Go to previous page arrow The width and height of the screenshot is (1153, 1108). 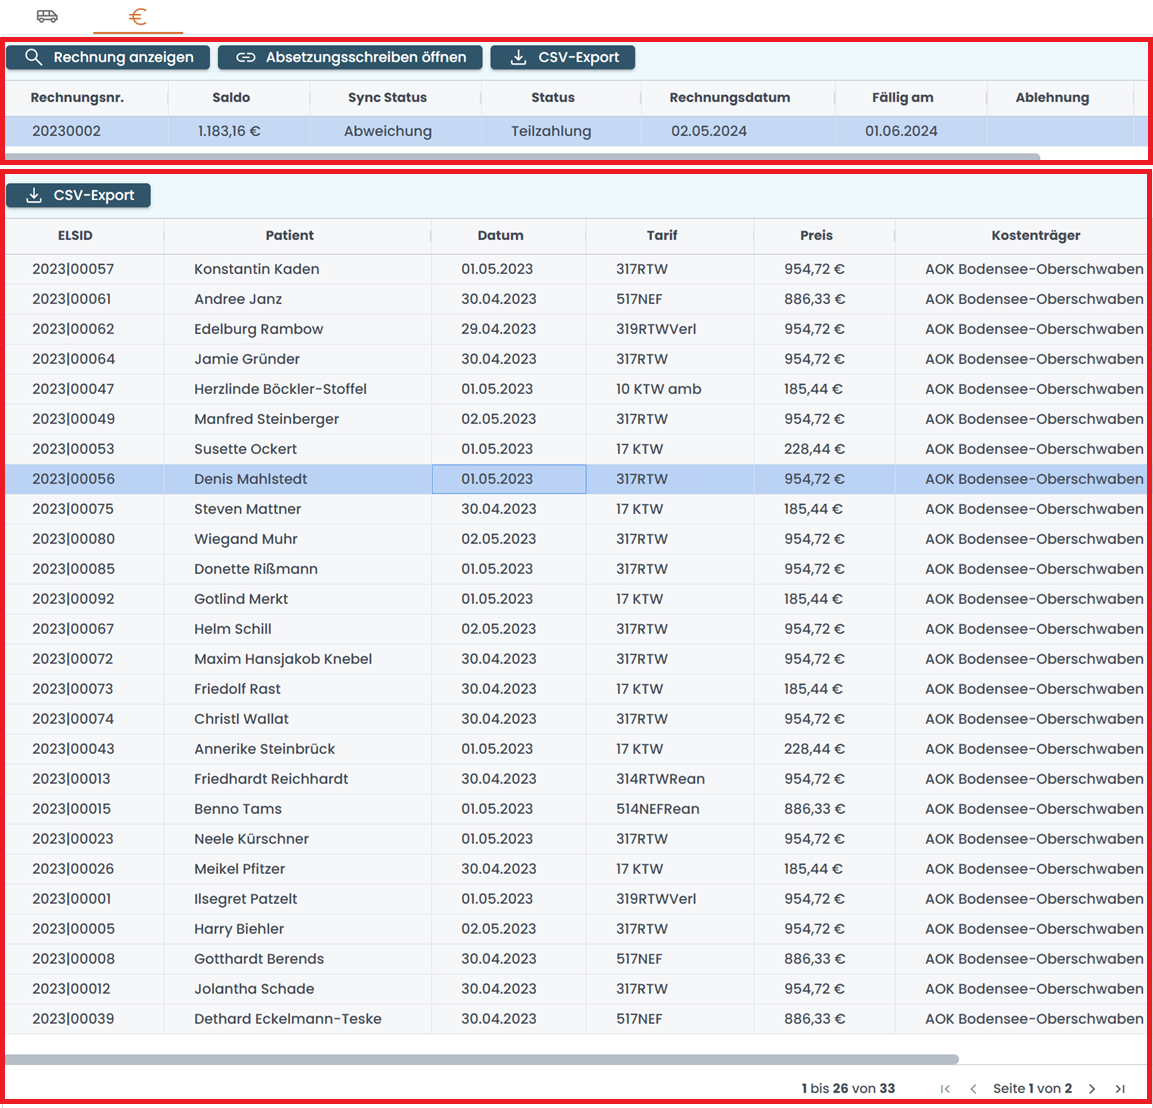[973, 1089]
